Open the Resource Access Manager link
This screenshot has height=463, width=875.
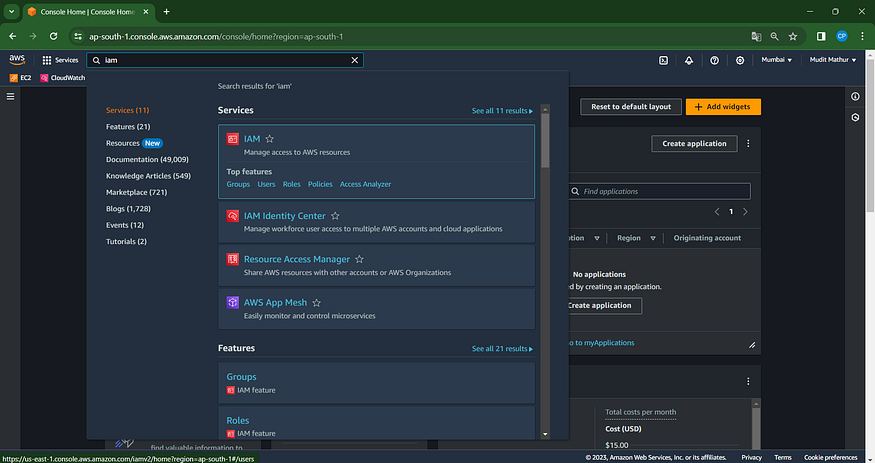297,259
